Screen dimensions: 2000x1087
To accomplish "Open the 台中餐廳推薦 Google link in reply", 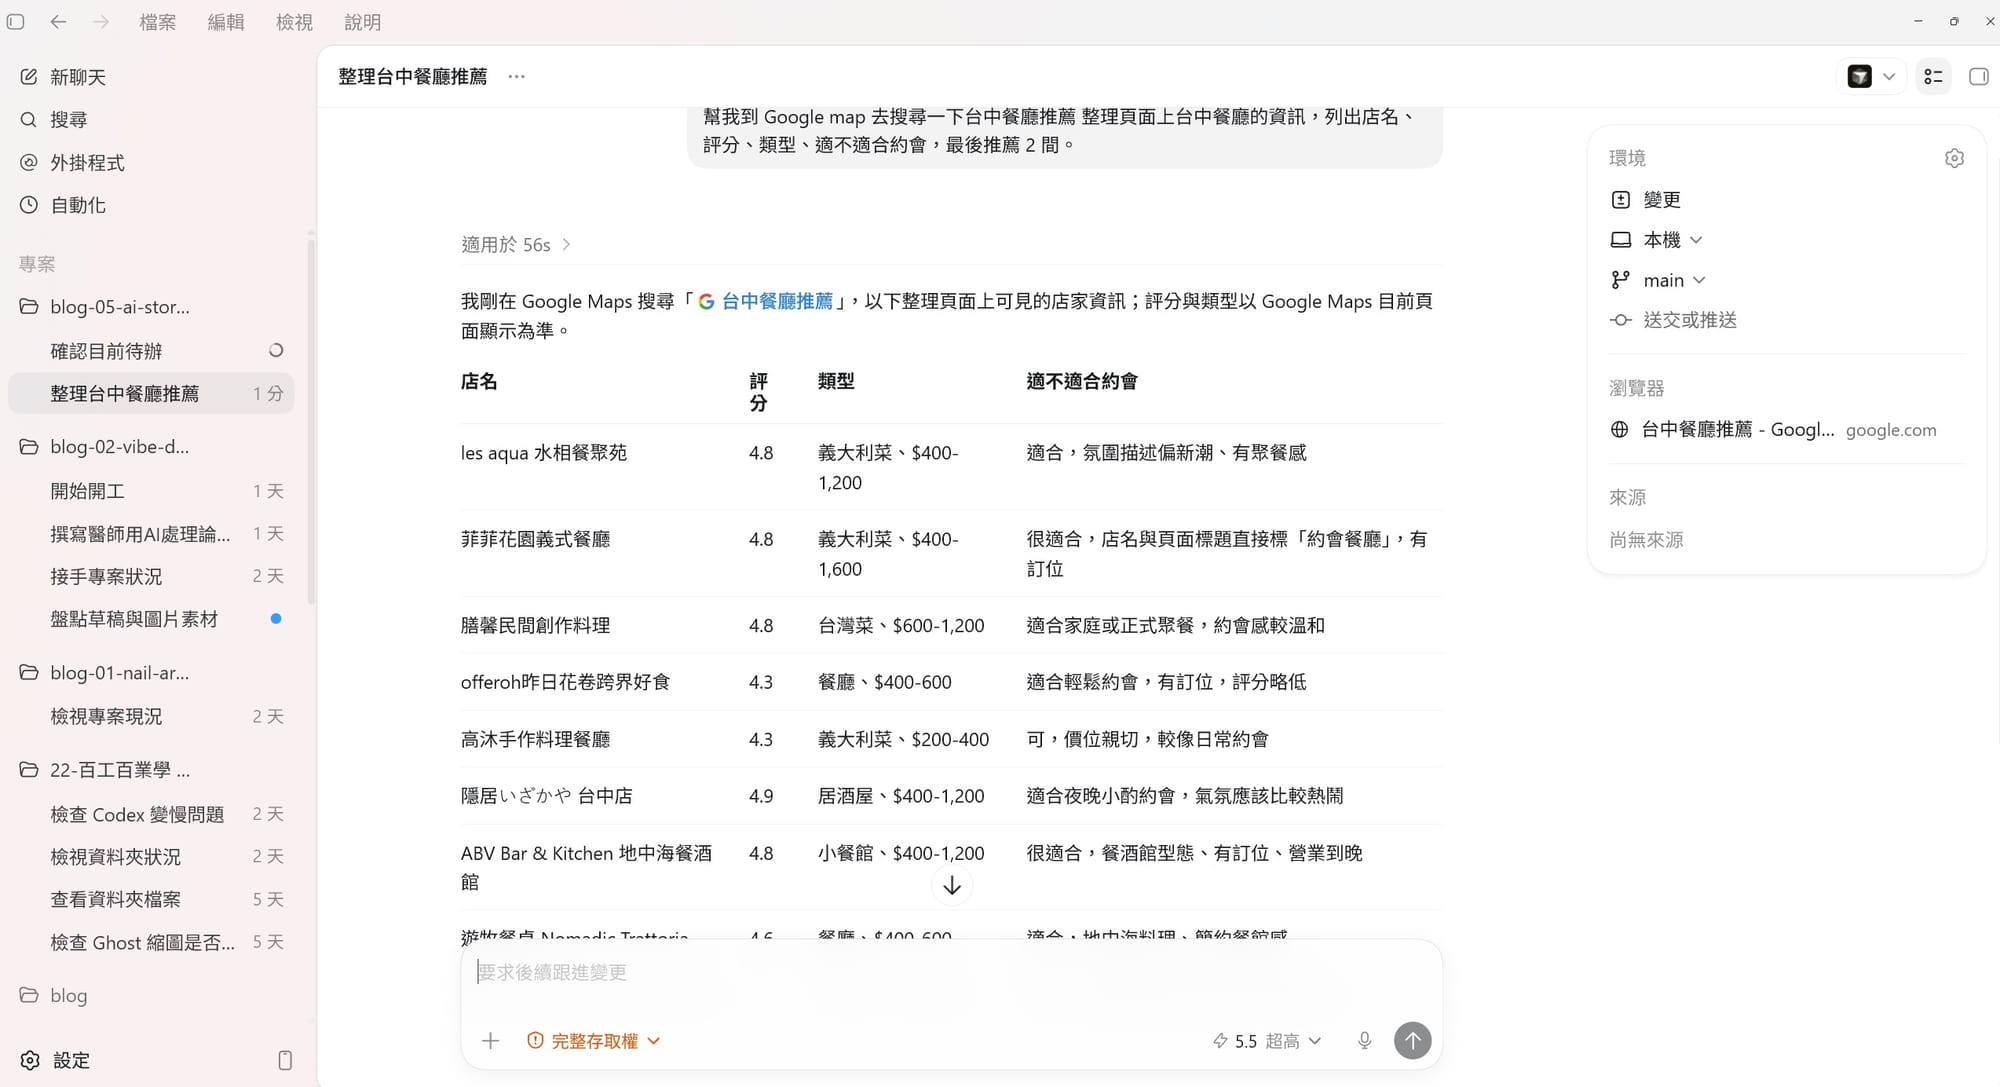I will [x=766, y=301].
